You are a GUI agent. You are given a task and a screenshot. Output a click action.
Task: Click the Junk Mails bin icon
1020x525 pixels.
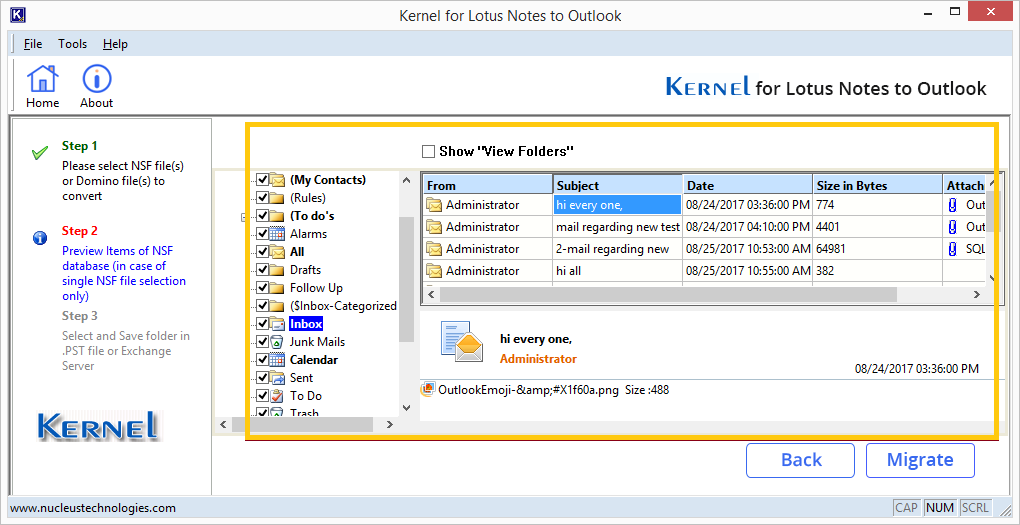click(x=278, y=342)
